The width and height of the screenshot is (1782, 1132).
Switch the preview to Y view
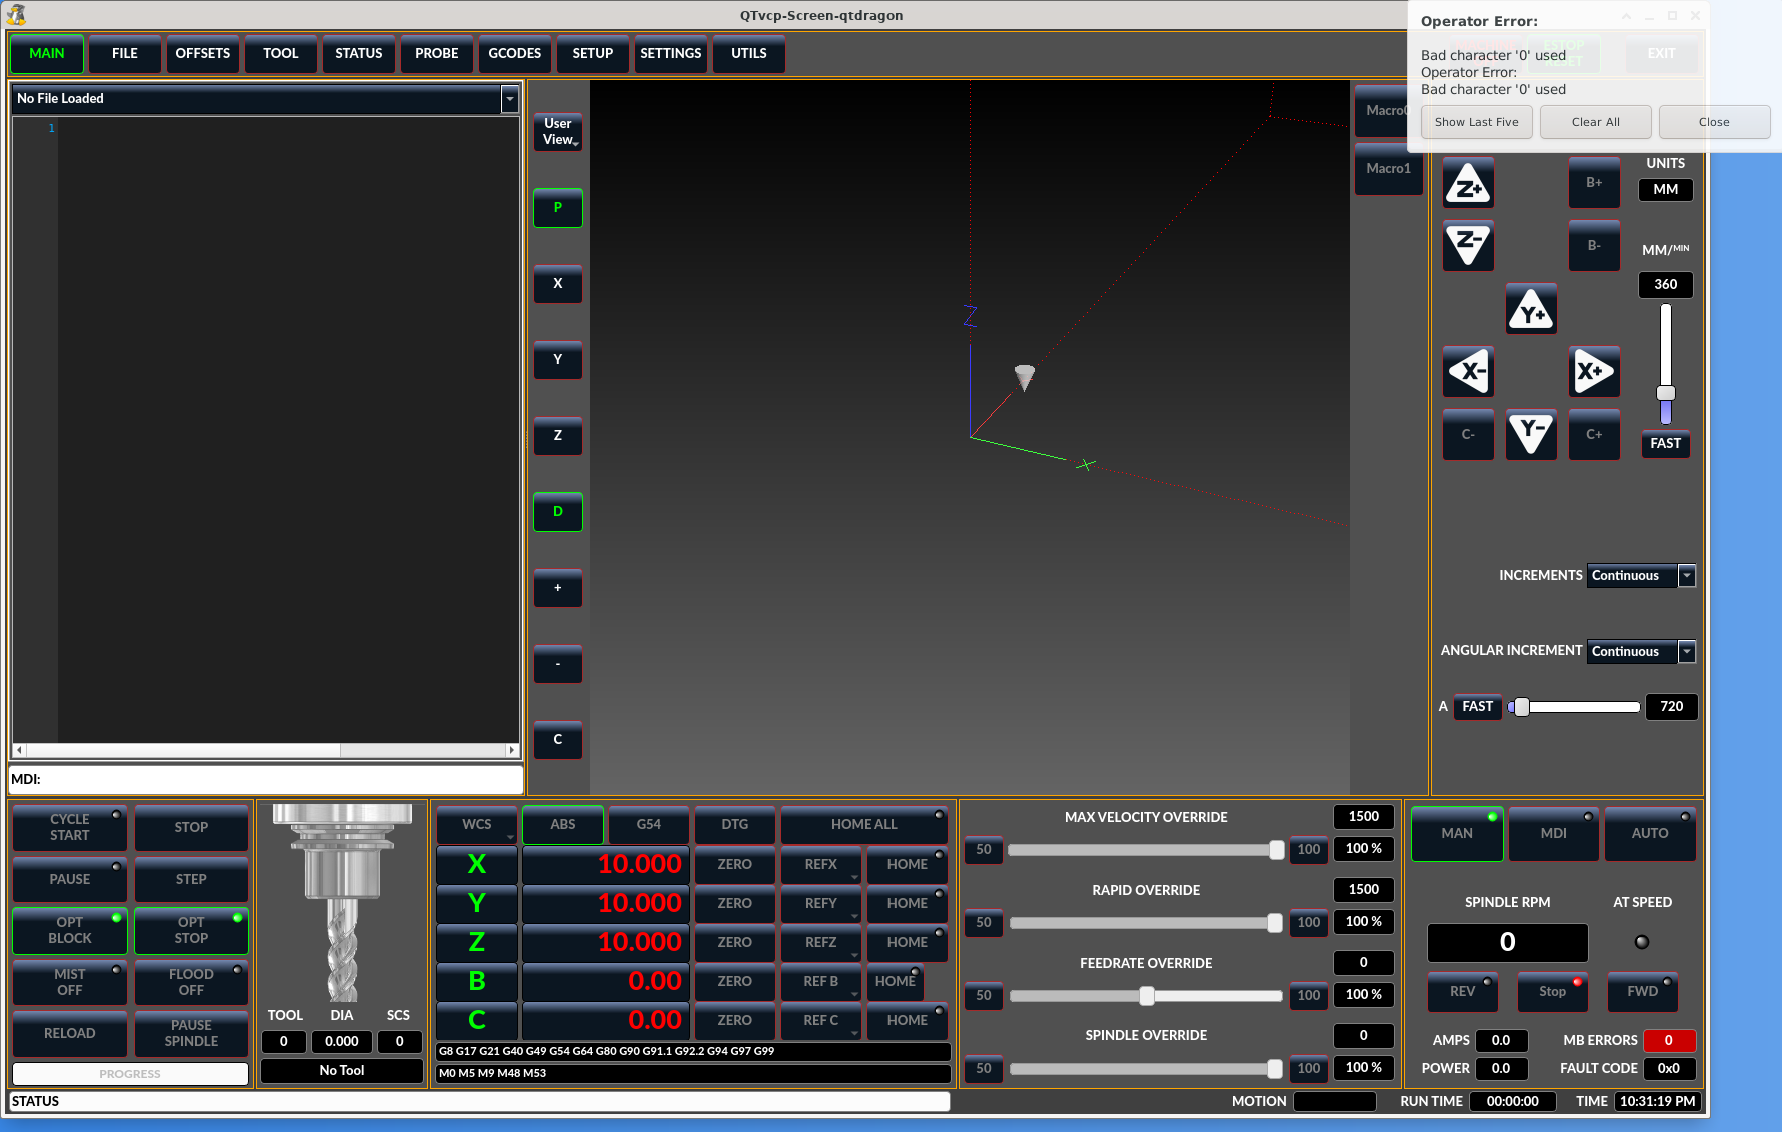(558, 360)
